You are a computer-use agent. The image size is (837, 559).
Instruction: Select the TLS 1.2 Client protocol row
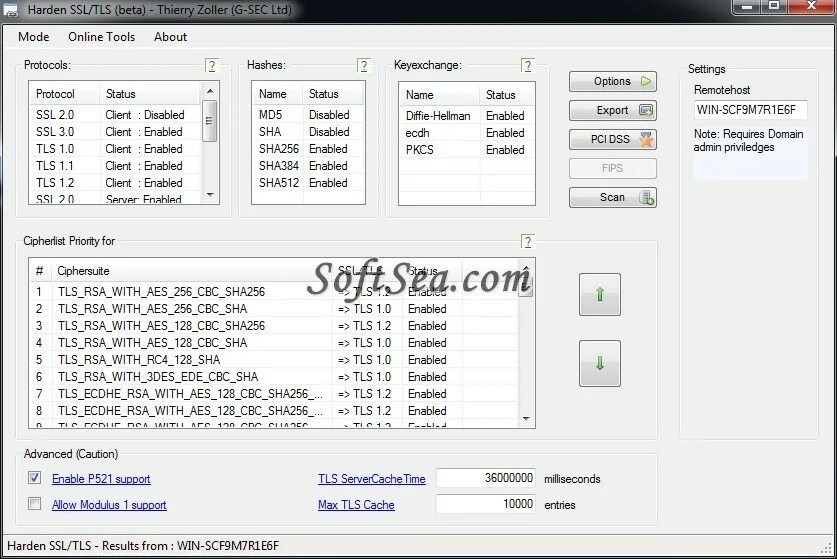click(x=116, y=183)
